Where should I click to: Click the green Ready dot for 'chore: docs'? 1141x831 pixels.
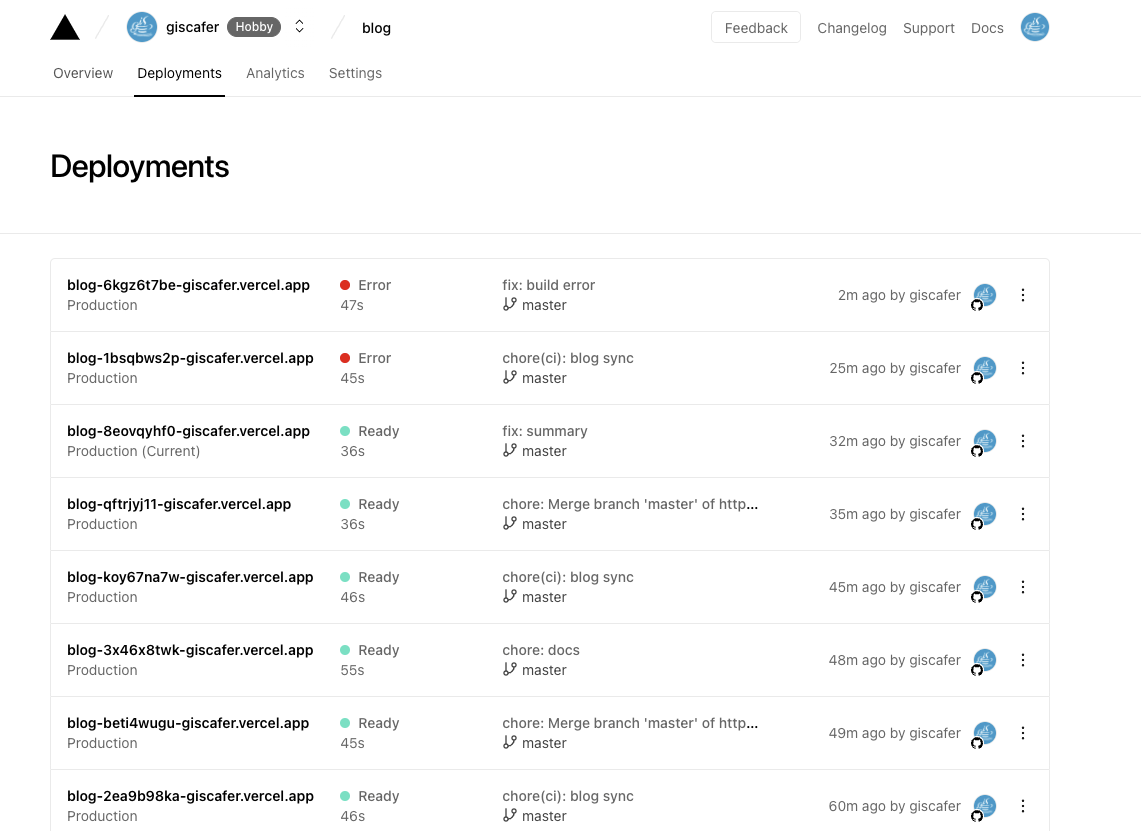click(x=345, y=650)
